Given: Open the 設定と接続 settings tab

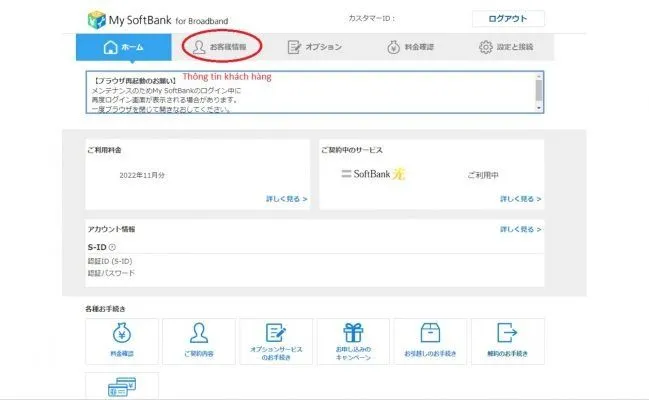Looking at the screenshot, I should 506,47.
